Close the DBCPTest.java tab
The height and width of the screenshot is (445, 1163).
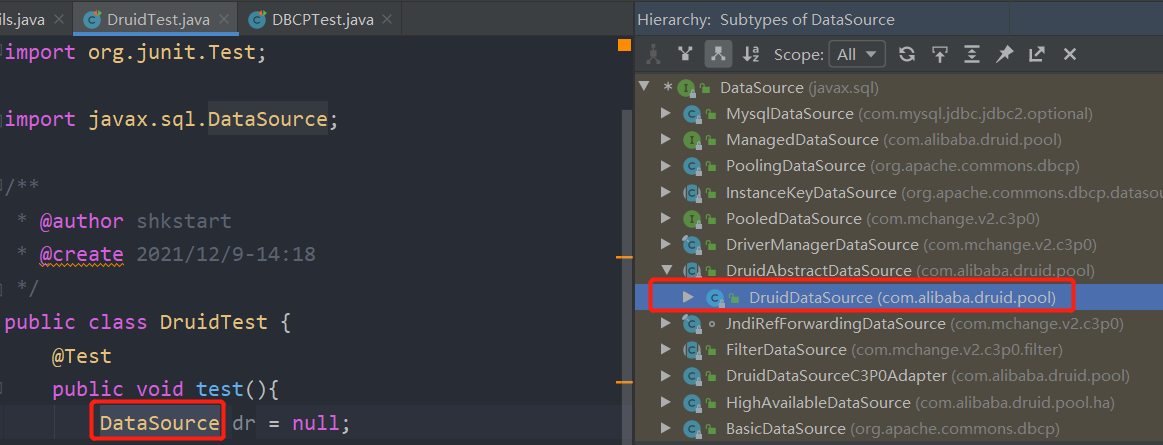386,20
